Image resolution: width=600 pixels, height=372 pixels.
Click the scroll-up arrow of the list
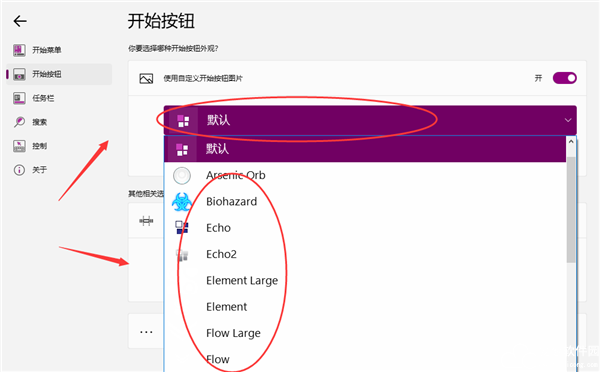pyautogui.click(x=571, y=142)
